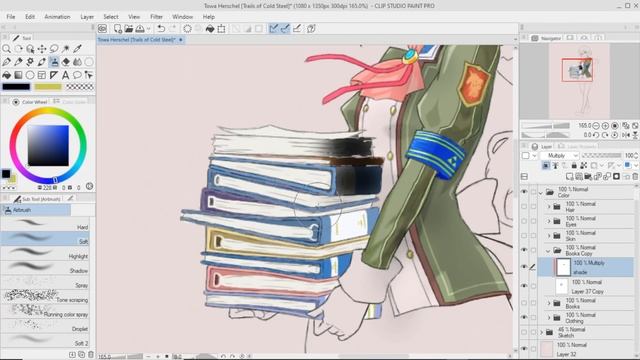
Task: Select the Lasso selection tool
Action: (x=54, y=49)
